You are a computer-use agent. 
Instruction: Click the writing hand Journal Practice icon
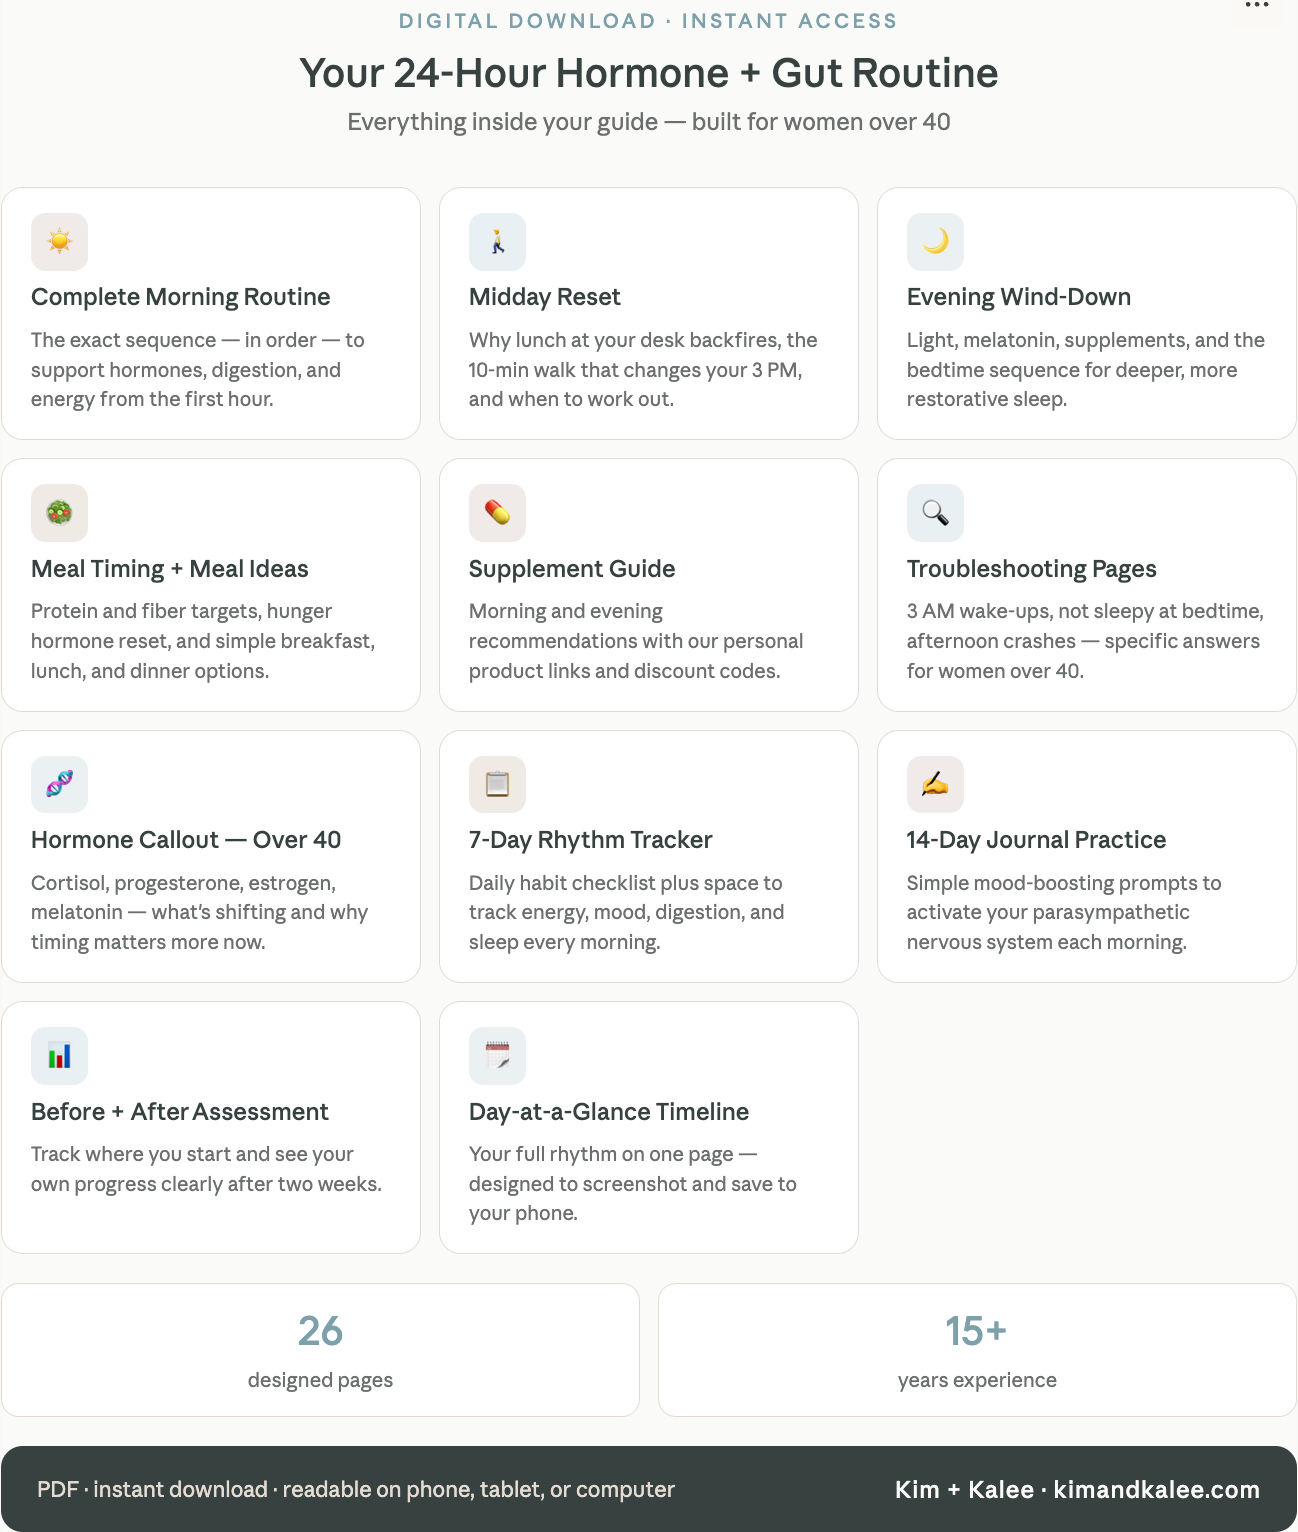tap(935, 784)
